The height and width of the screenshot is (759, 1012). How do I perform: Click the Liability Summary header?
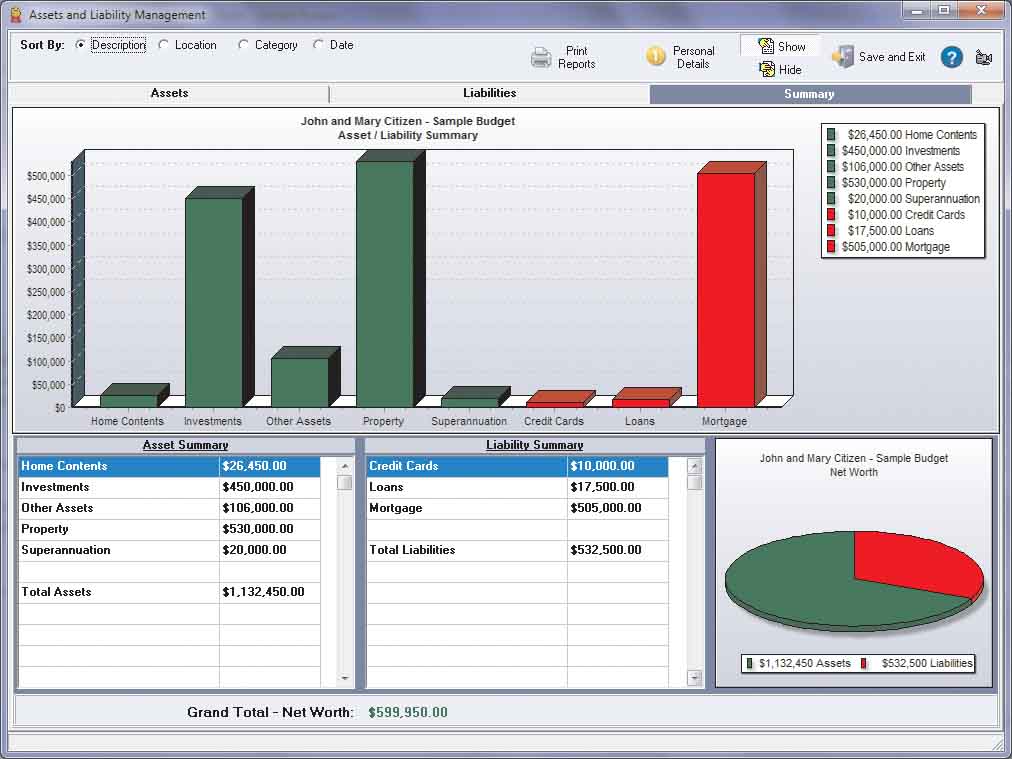[x=534, y=445]
